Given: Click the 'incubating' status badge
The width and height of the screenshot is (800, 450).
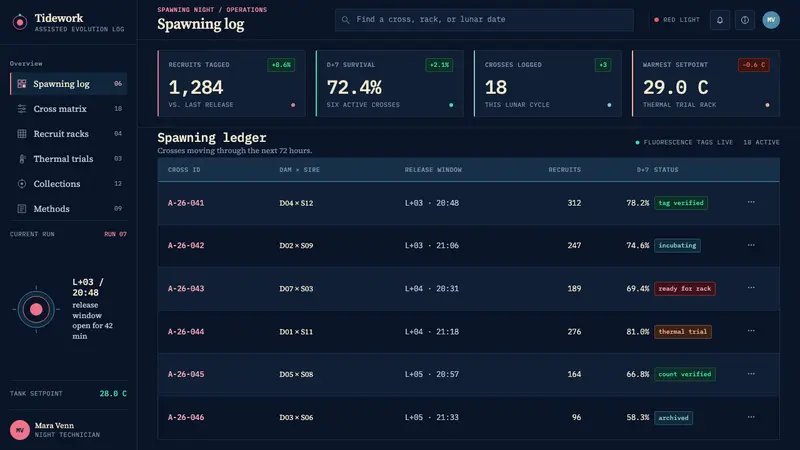Looking at the screenshot, I should pos(677,245).
